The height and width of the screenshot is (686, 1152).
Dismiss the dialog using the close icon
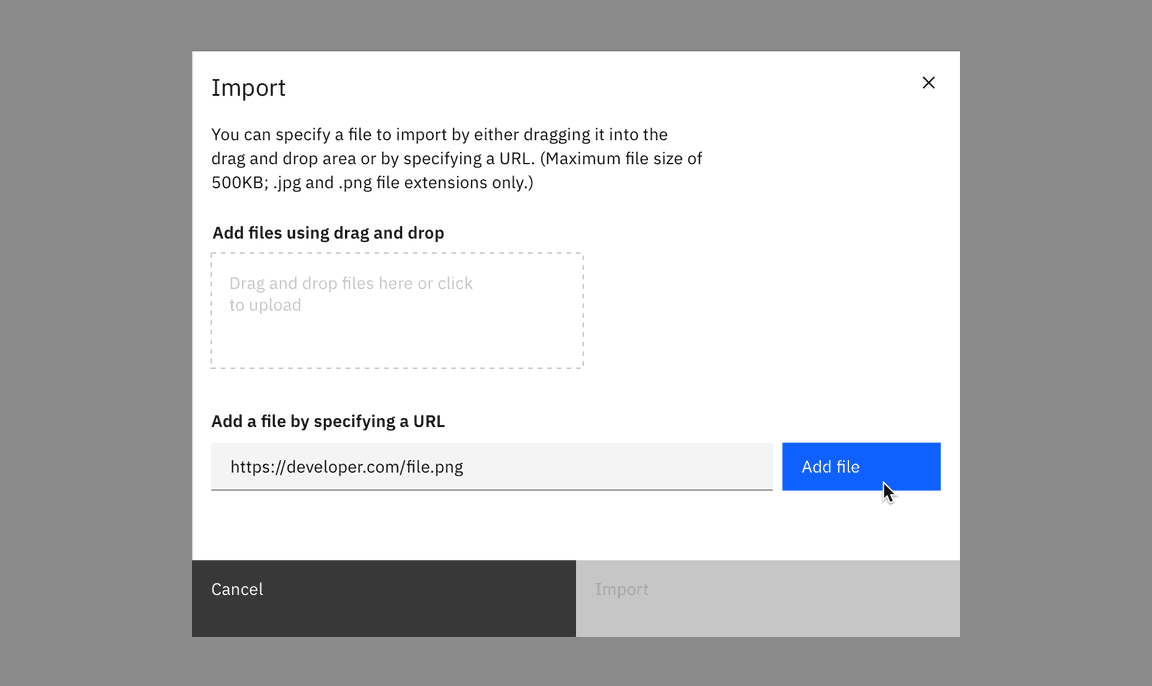click(x=928, y=83)
